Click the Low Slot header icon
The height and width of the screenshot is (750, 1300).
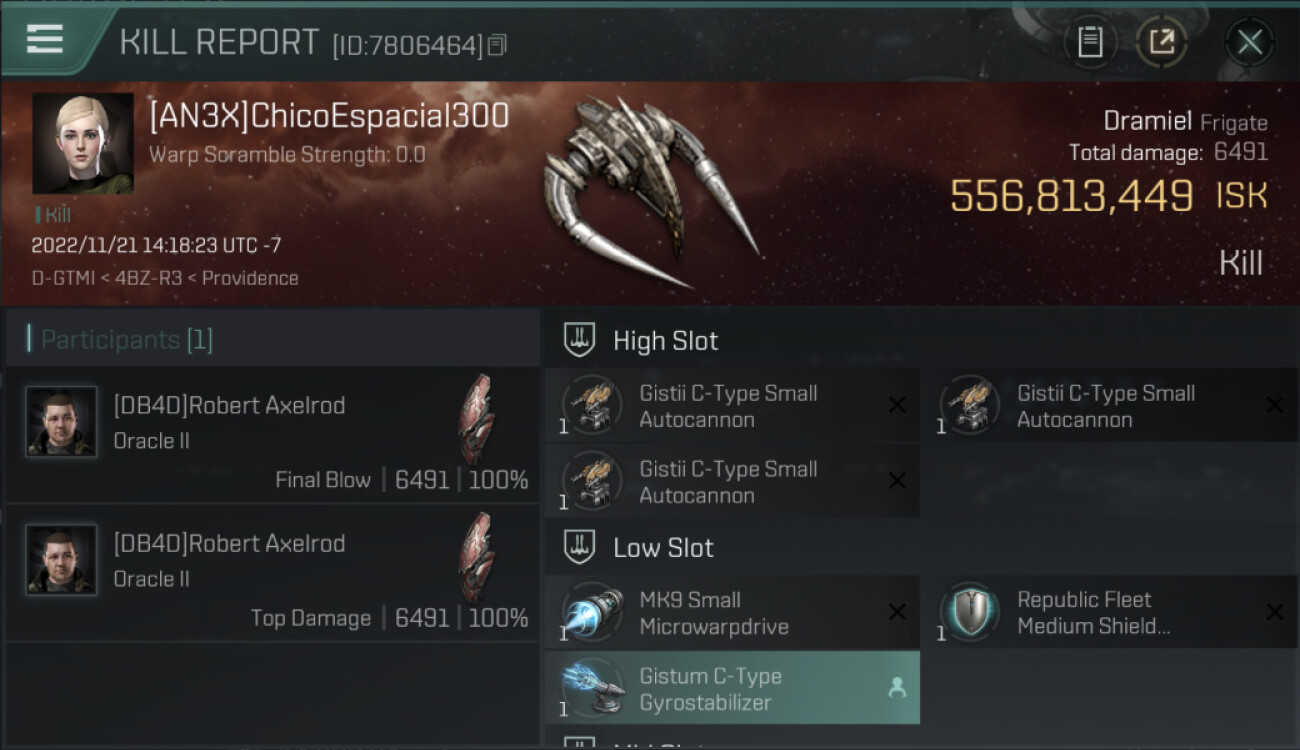580,547
